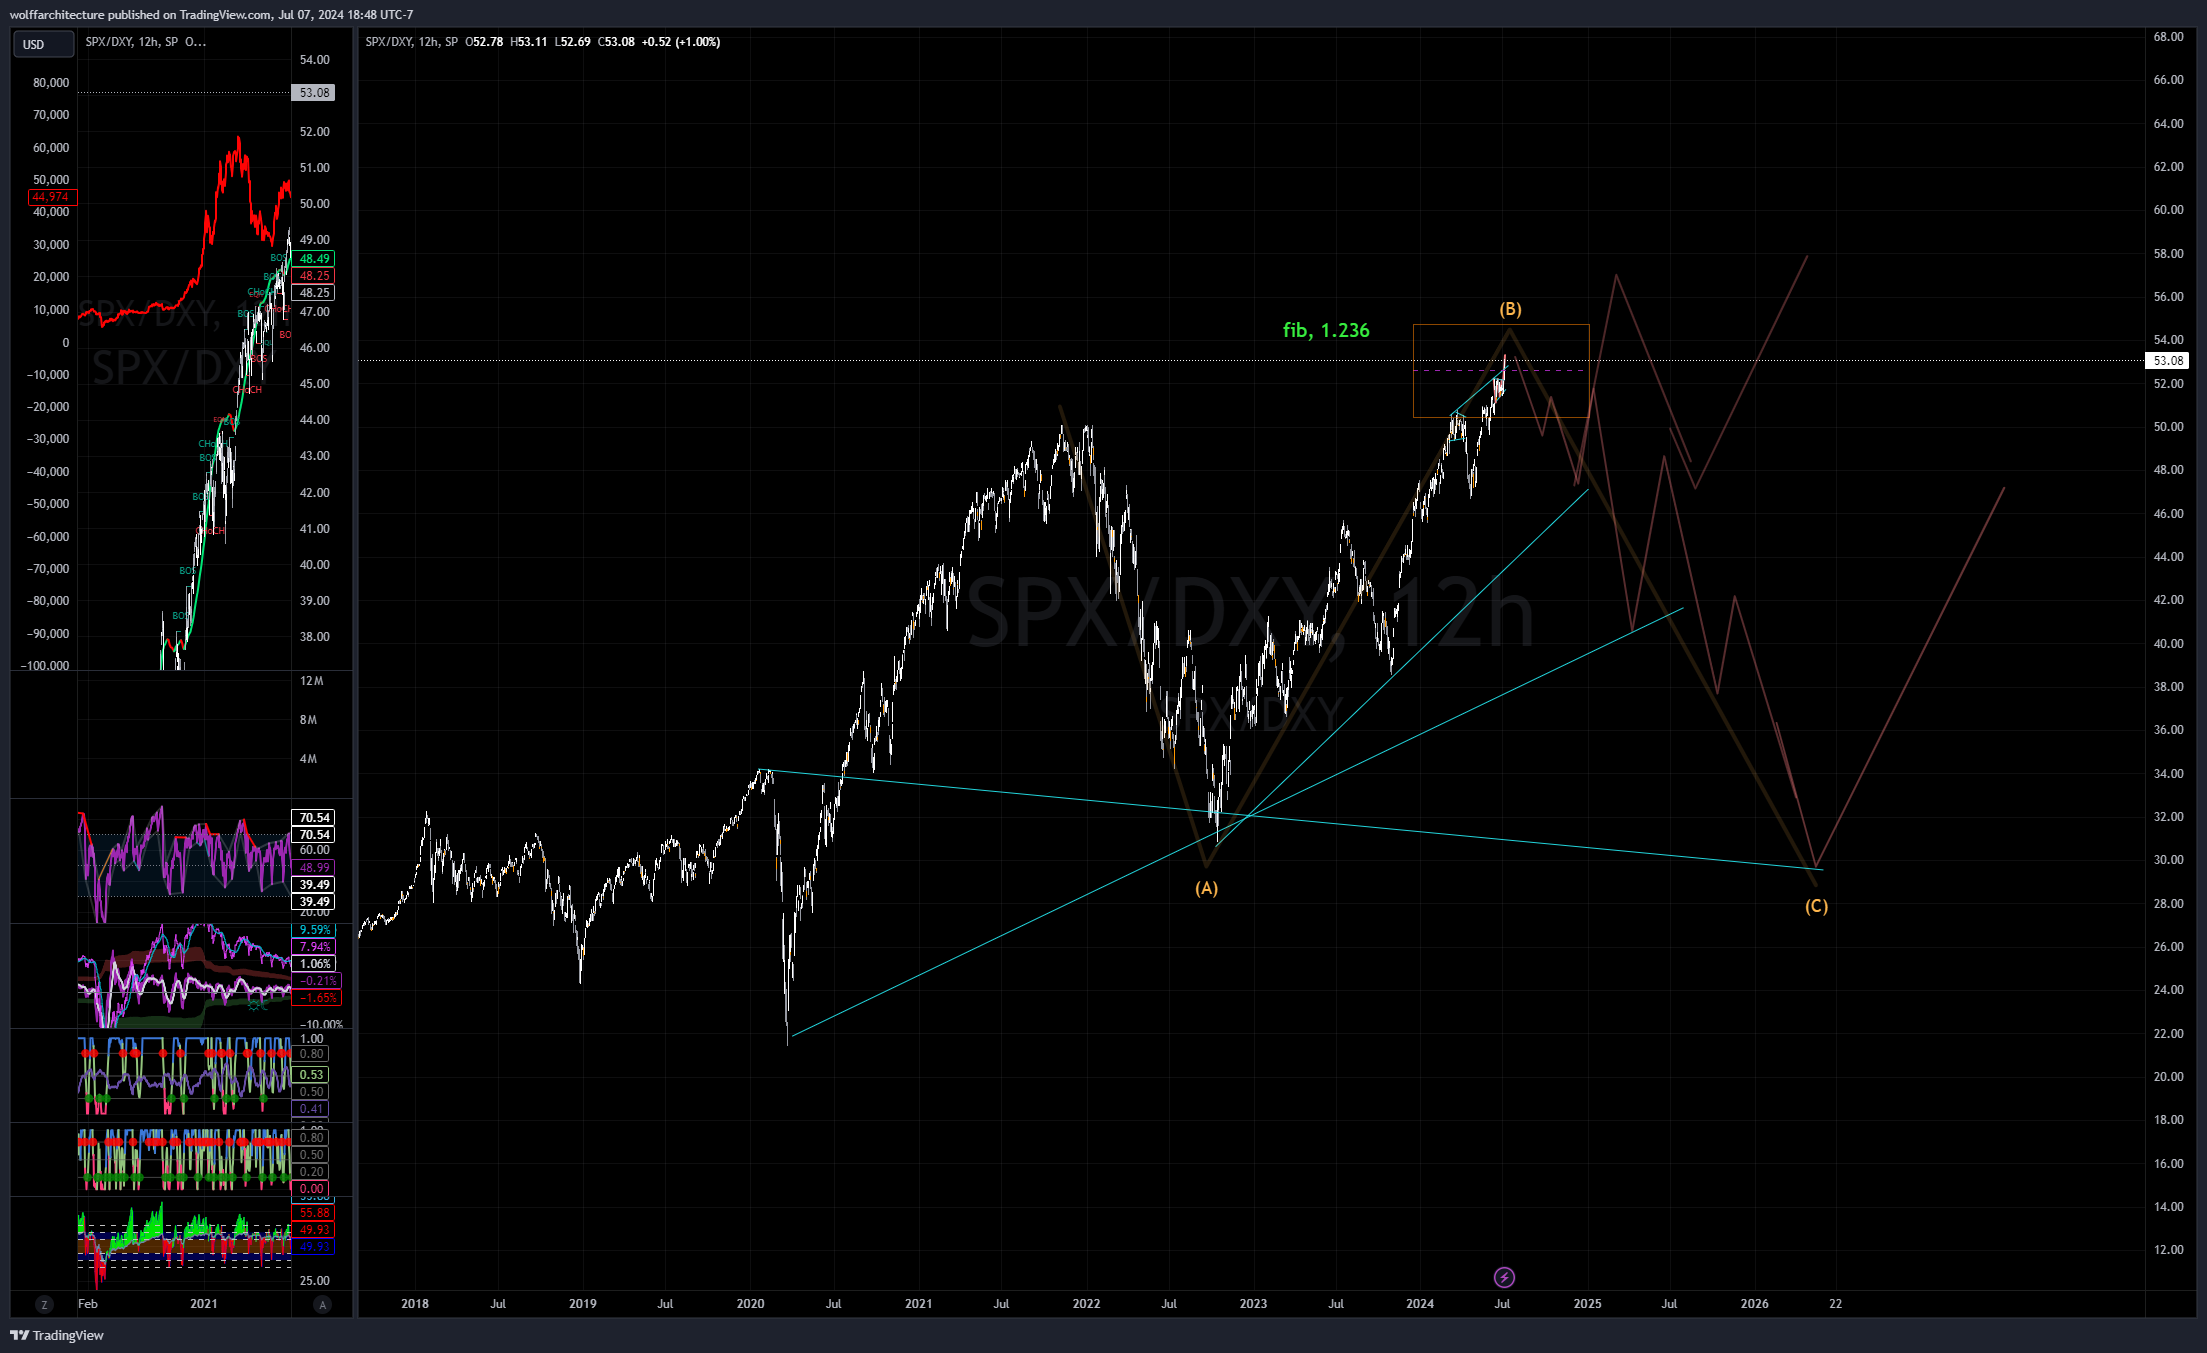This screenshot has width=2207, height=1353.
Task: Click the 2025 date on time axis
Action: click(1587, 1304)
